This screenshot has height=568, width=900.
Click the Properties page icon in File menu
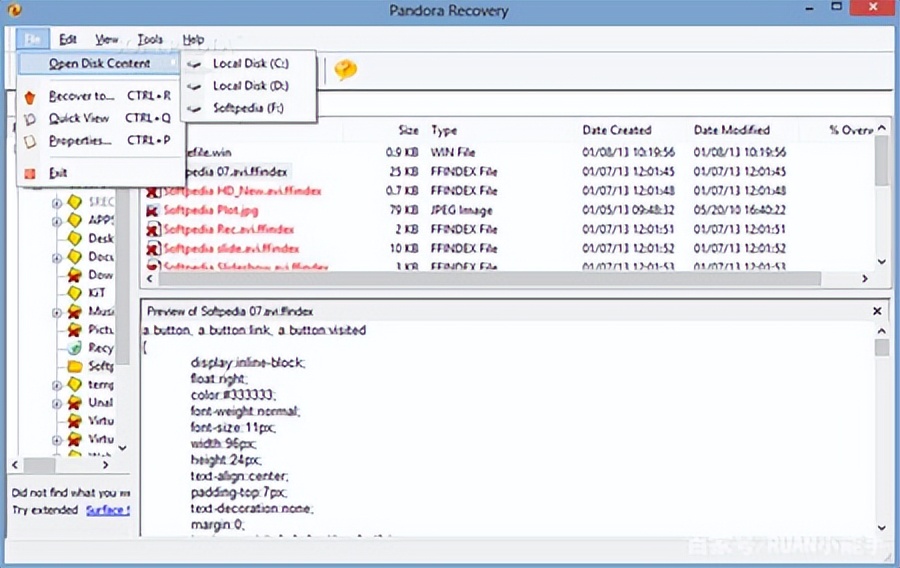point(30,141)
